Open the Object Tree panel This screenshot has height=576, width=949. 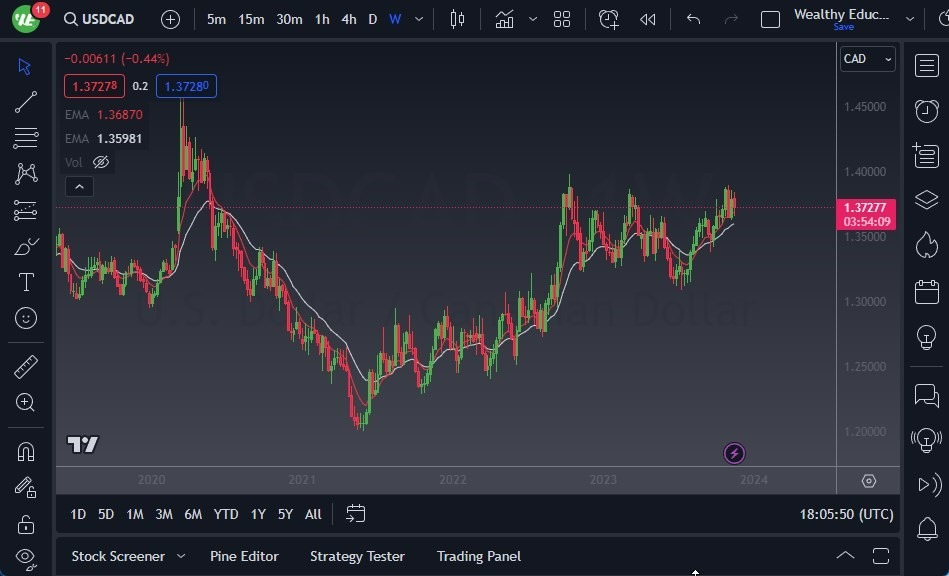pyautogui.click(x=925, y=200)
